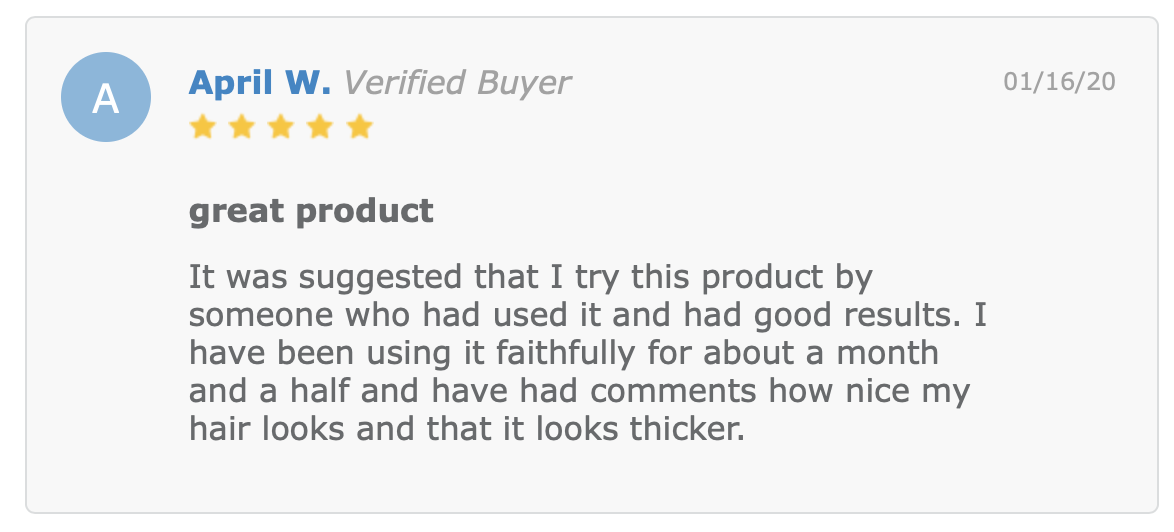This screenshot has width=1174, height=532.
Task: Select the third rating star
Action: tap(281, 126)
